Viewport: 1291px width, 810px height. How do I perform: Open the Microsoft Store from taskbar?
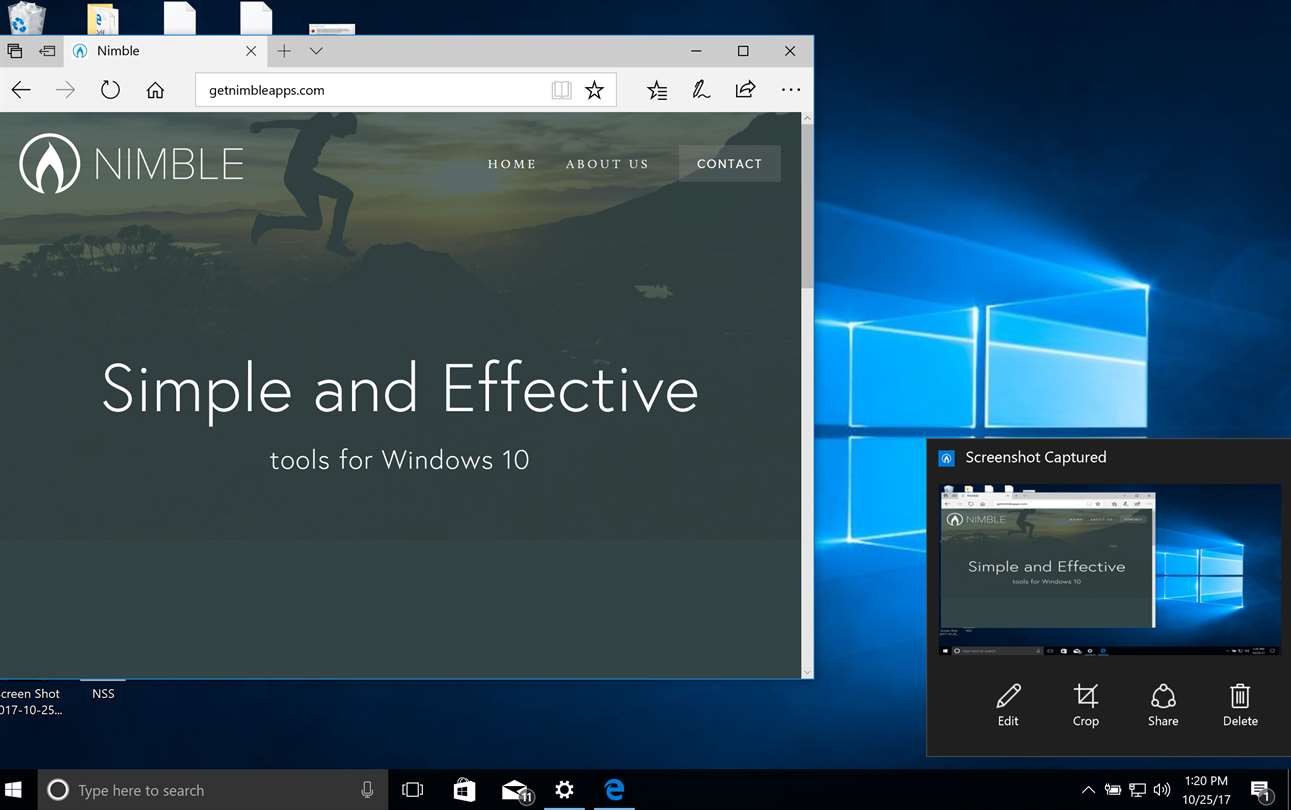click(x=464, y=790)
